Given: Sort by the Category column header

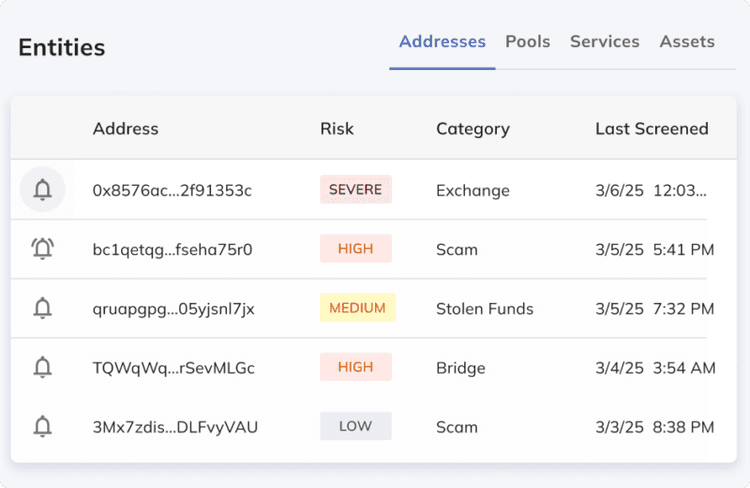Looking at the screenshot, I should (473, 129).
